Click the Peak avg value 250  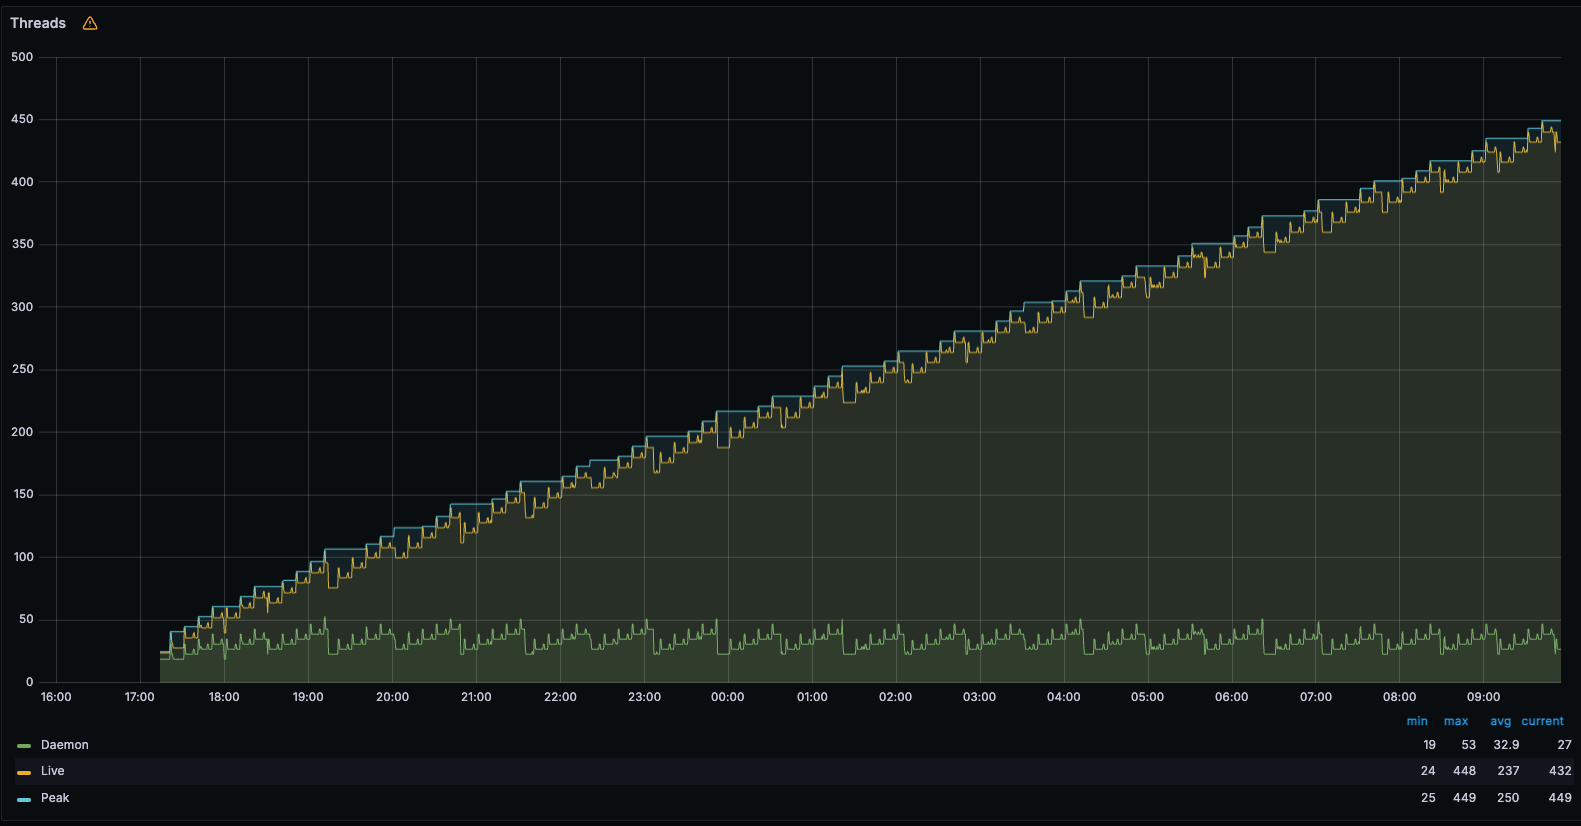1509,798
